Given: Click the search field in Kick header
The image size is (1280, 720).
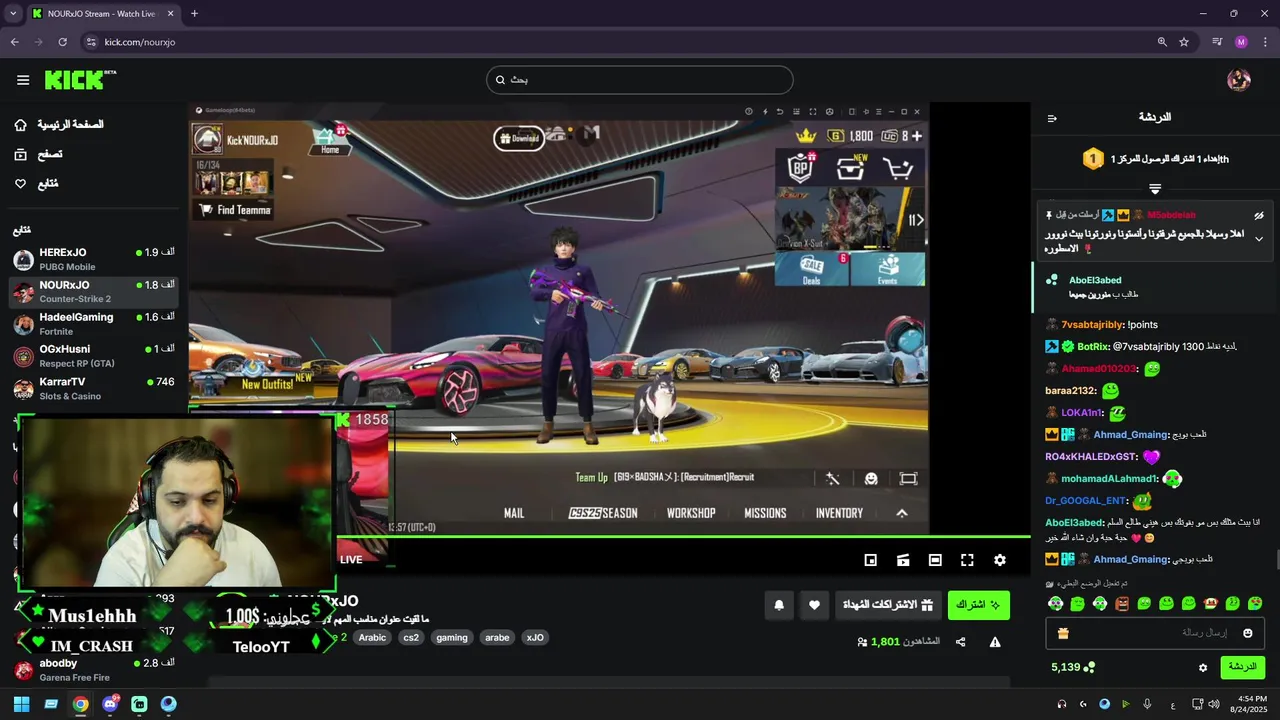Looking at the screenshot, I should click(x=640, y=80).
